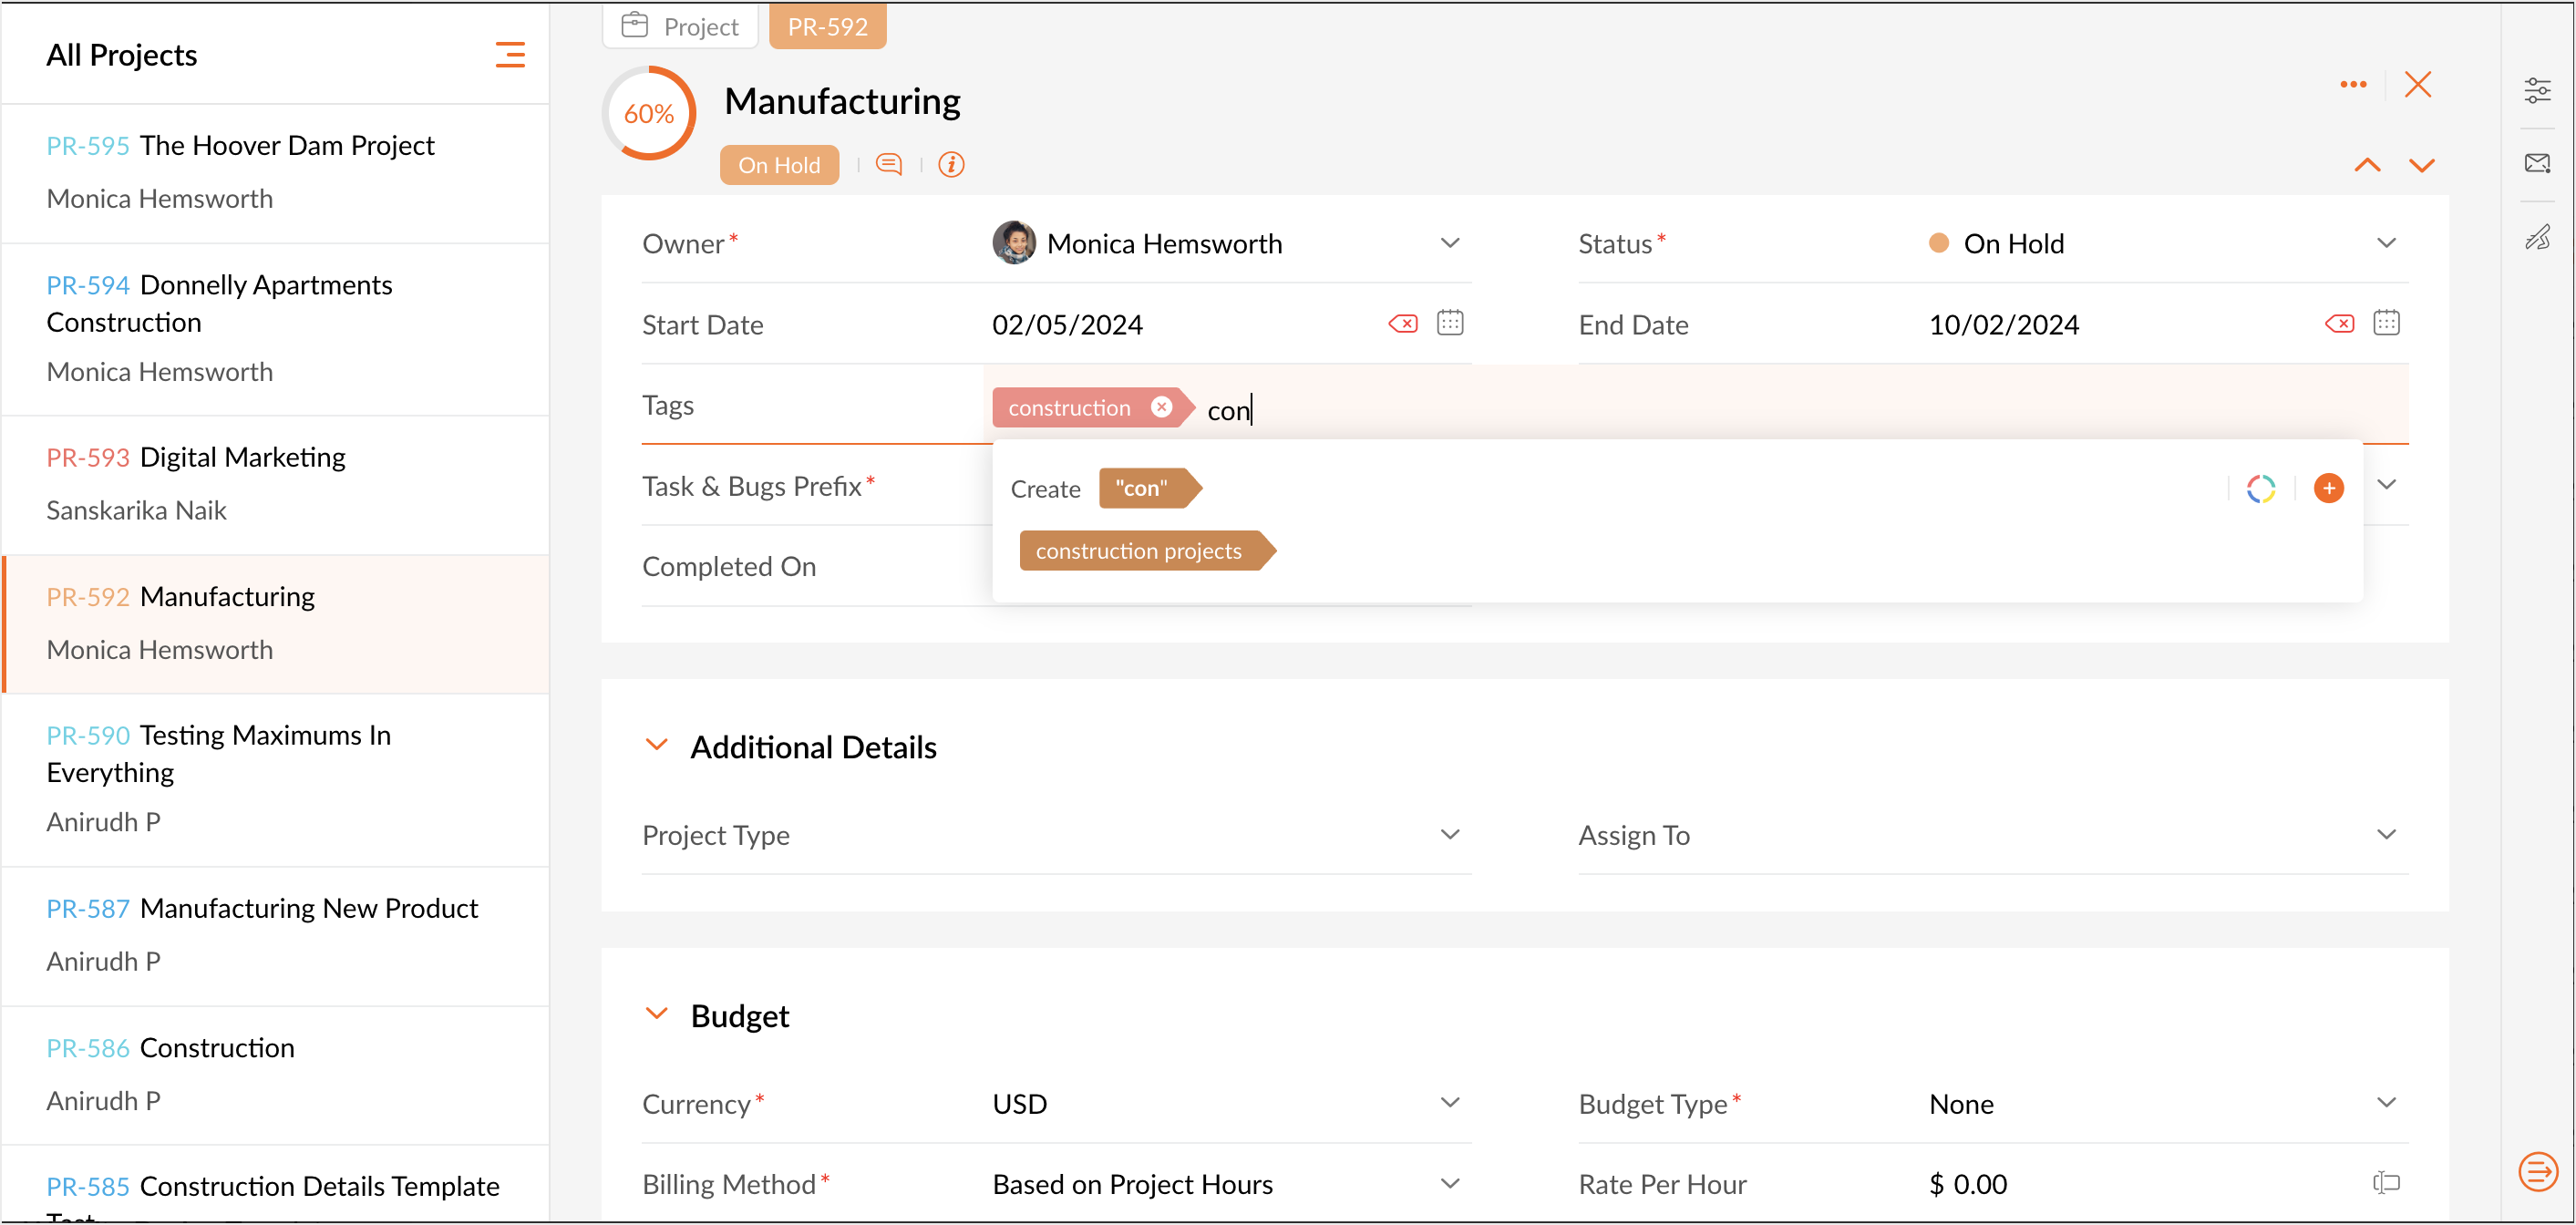Open PR-593 Digital Marketing project
The height and width of the screenshot is (1225, 2576).
pyautogui.click(x=242, y=457)
